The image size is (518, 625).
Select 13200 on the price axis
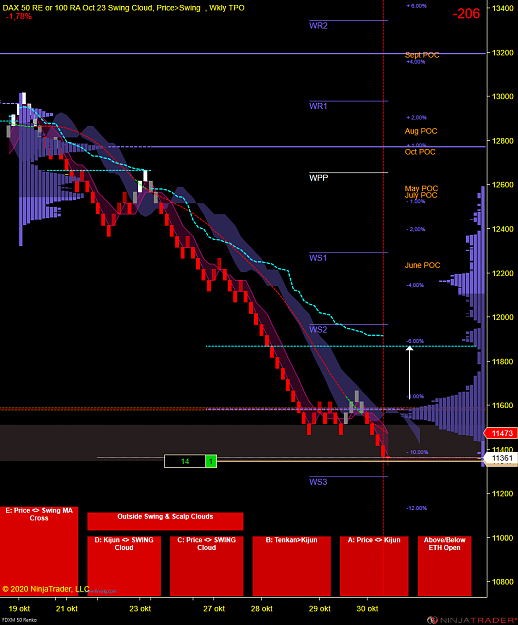tap(502, 53)
